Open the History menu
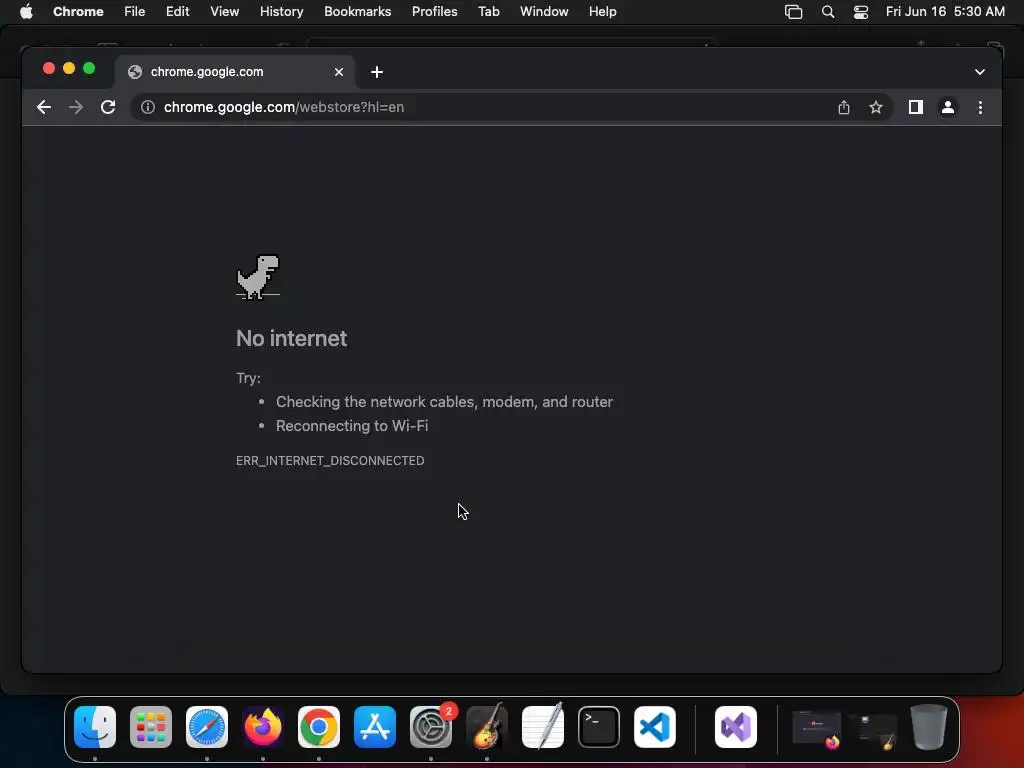The width and height of the screenshot is (1024, 768). point(281,12)
